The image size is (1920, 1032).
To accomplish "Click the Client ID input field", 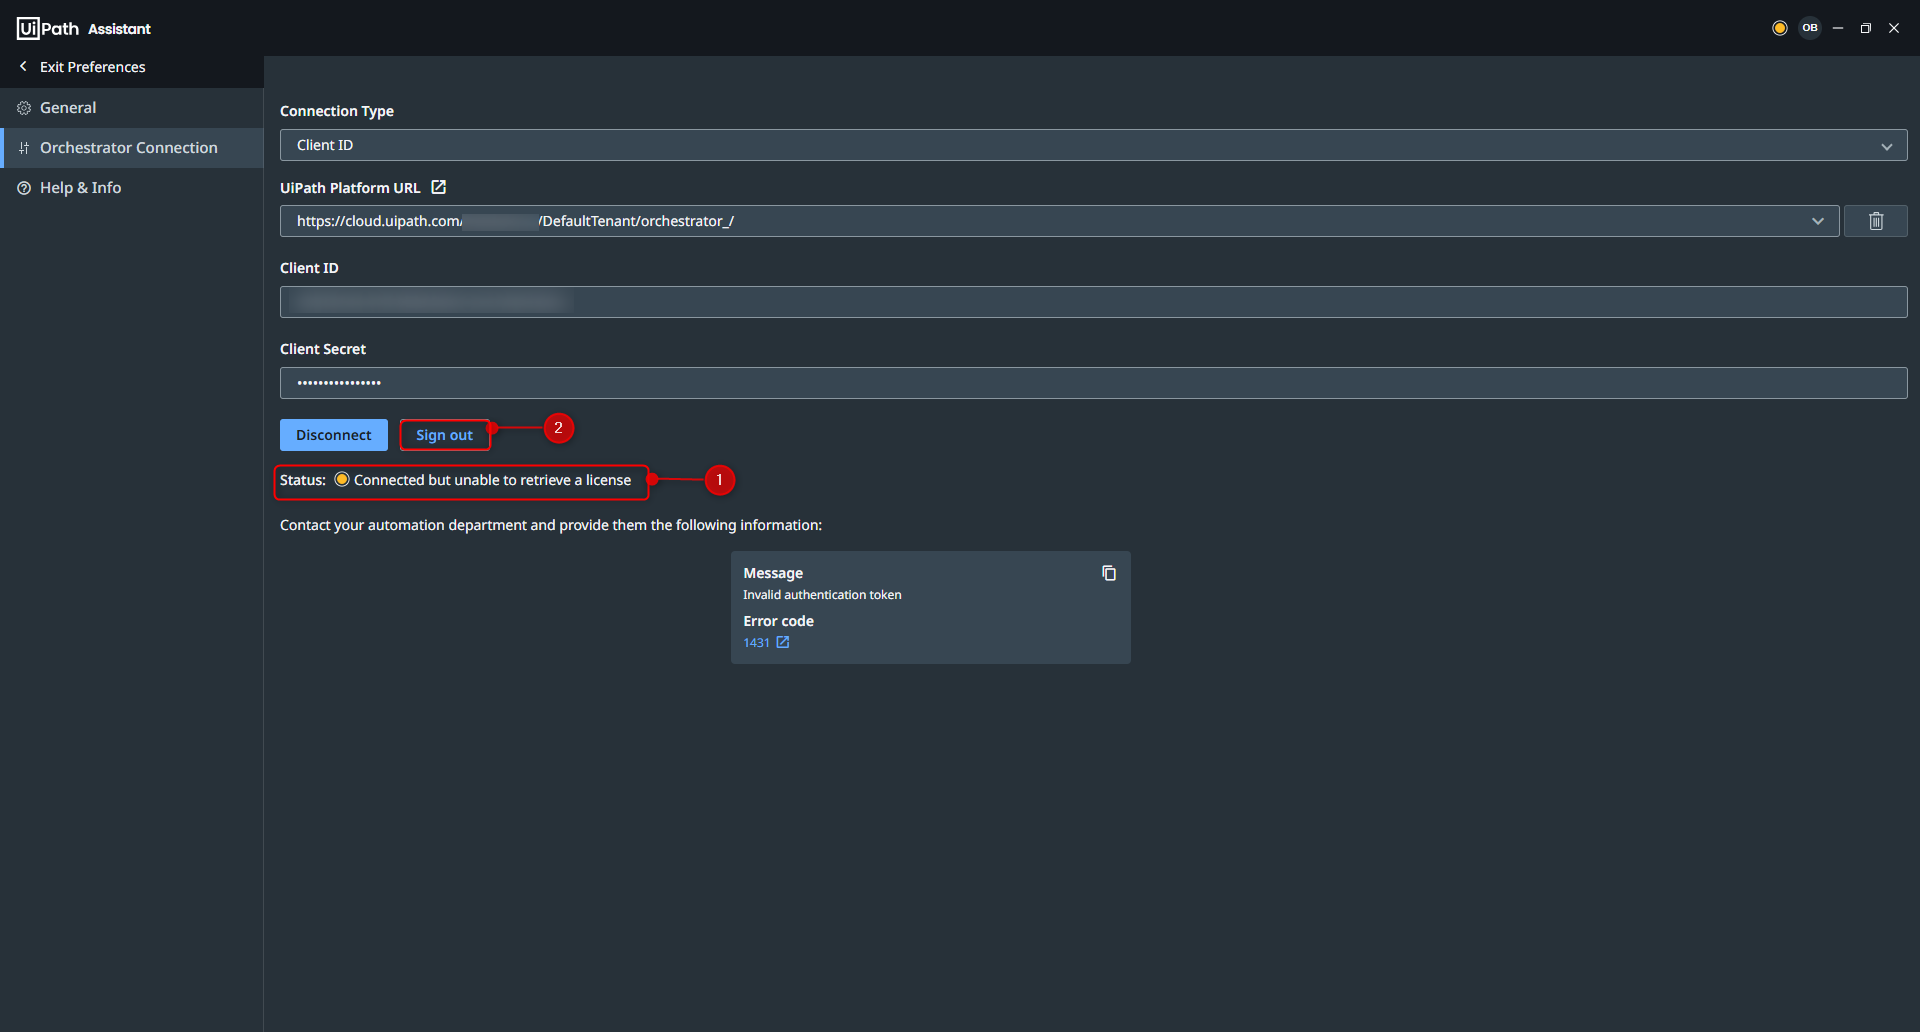I will click(x=1093, y=302).
